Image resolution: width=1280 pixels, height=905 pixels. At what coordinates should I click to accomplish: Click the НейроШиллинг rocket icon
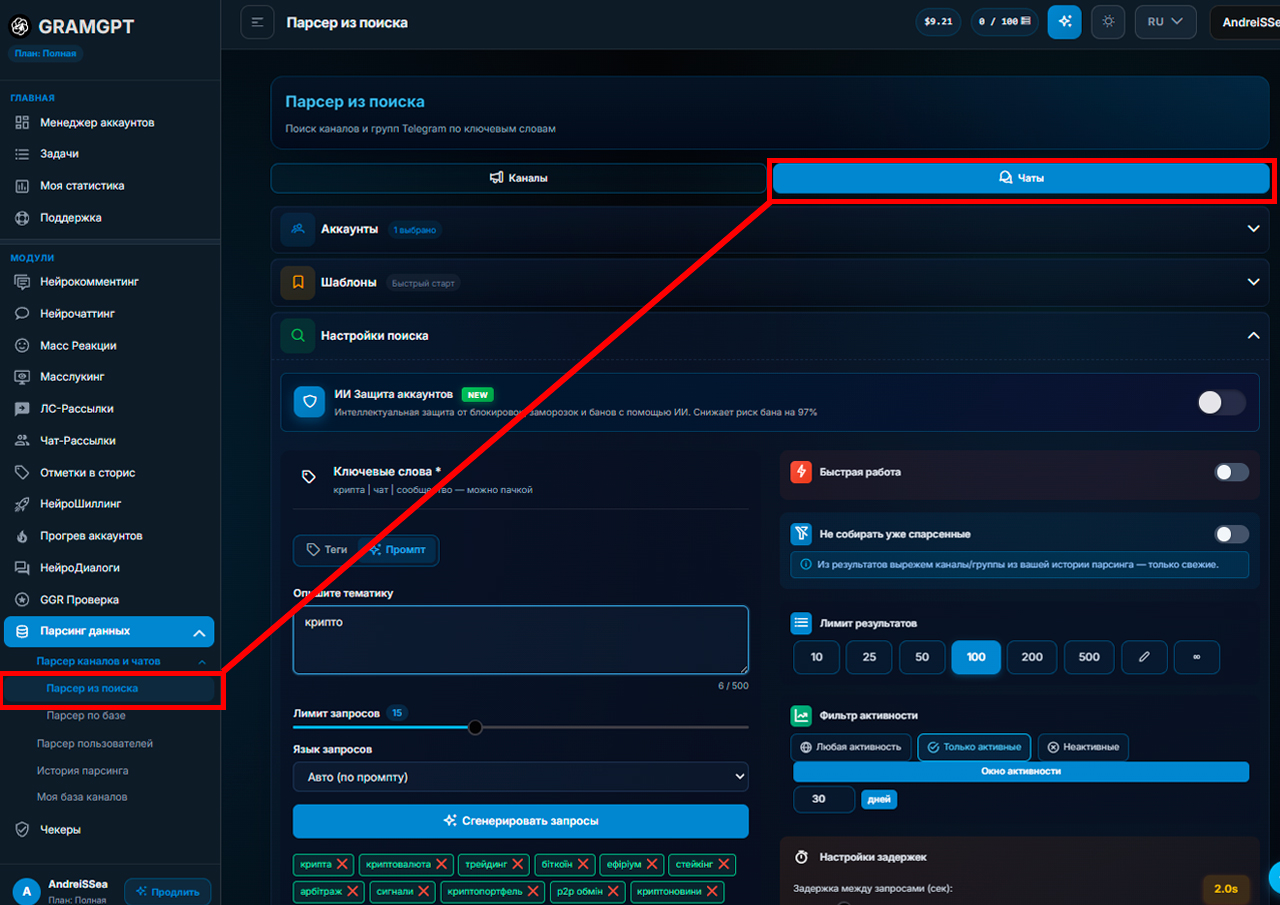(22, 504)
